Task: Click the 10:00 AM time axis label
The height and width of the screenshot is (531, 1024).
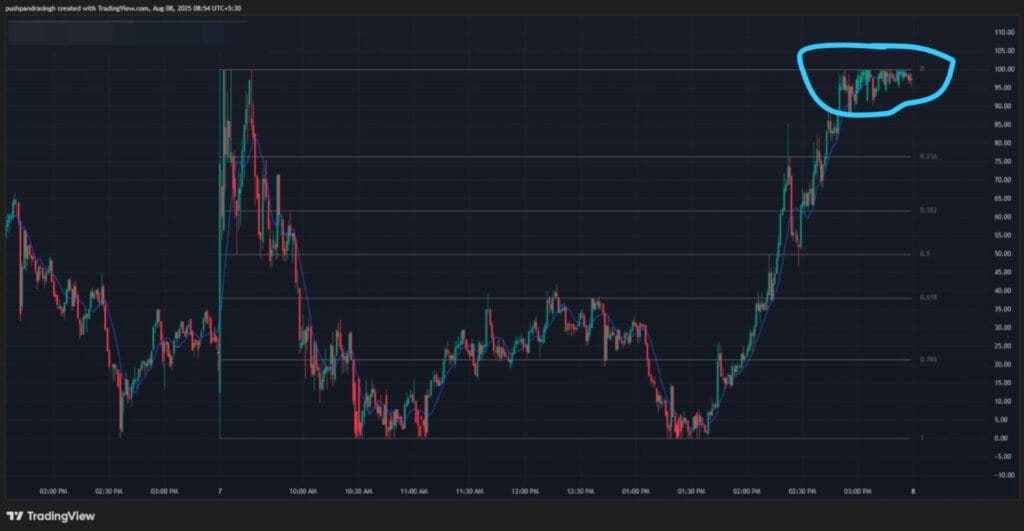Action: (304, 491)
